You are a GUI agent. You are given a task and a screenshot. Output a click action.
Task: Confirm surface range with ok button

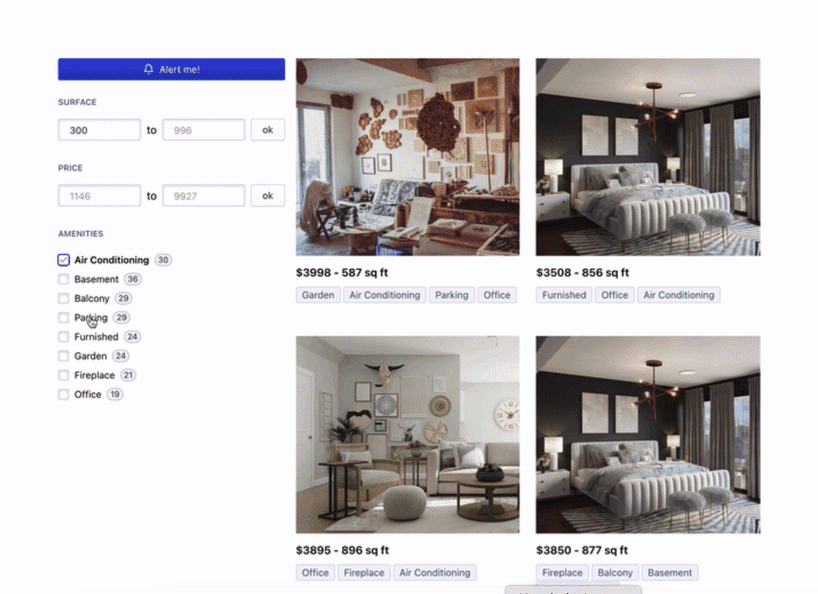[x=268, y=130]
